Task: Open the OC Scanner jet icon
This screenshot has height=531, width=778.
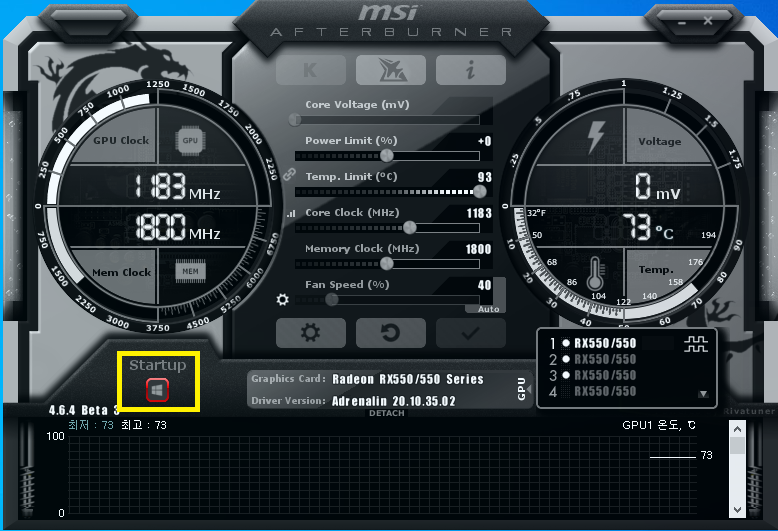Action: click(x=391, y=70)
